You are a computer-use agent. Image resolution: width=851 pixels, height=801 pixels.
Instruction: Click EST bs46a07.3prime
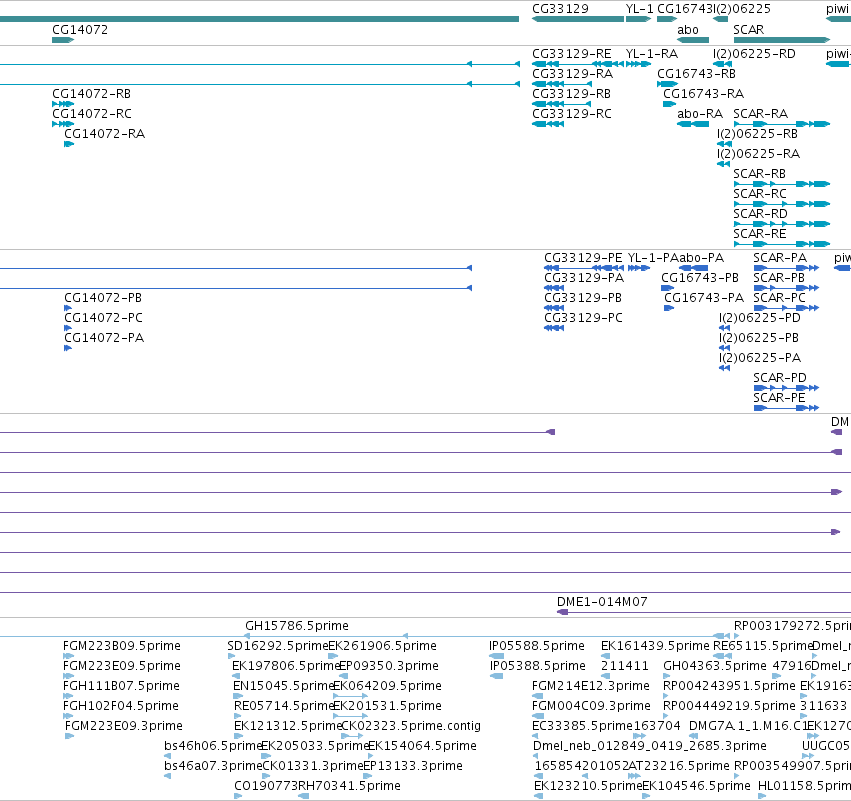pyautogui.click(x=213, y=766)
